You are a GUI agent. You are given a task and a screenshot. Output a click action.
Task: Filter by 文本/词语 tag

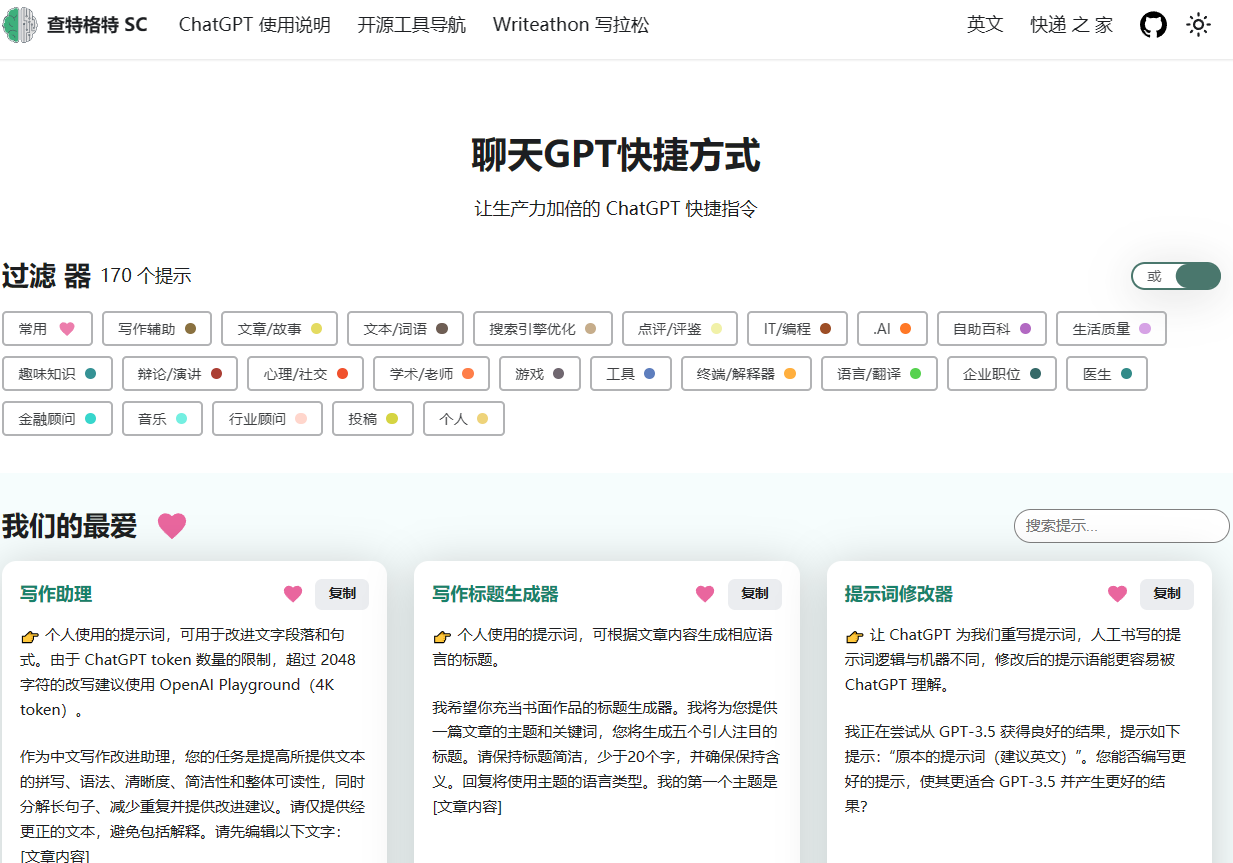tap(405, 328)
